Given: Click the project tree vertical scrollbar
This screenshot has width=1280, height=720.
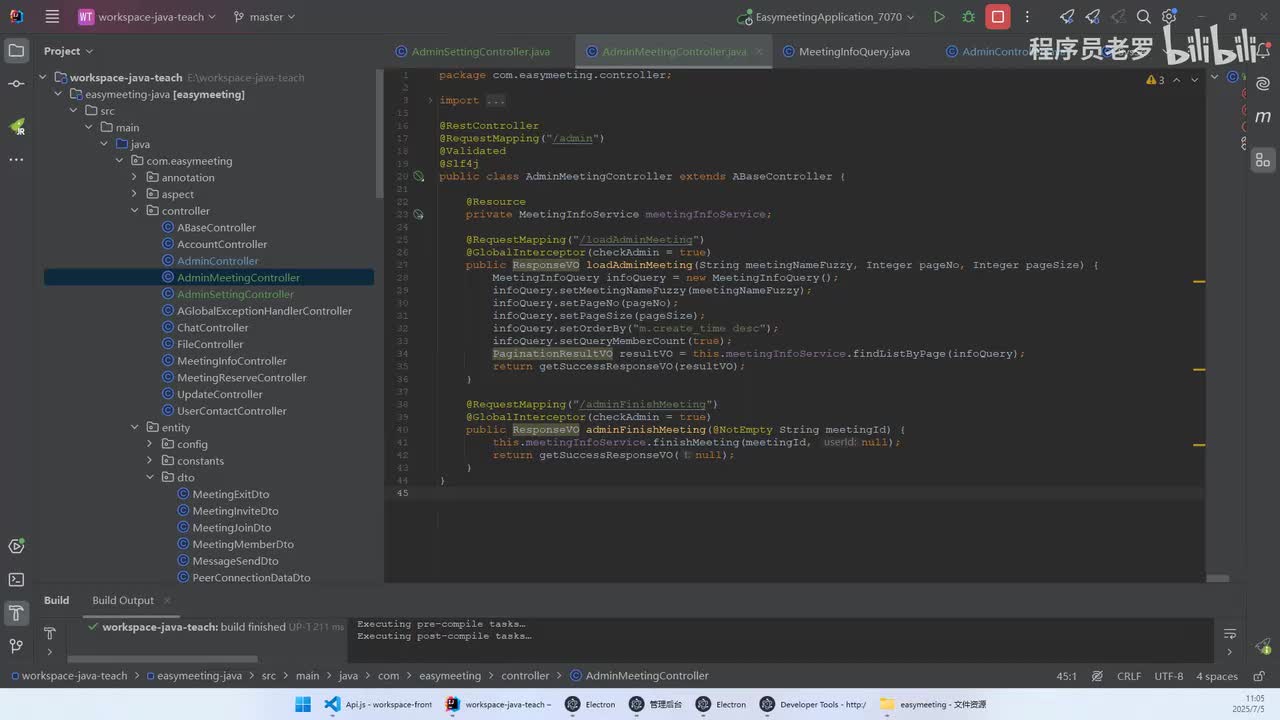Looking at the screenshot, I should [378, 133].
